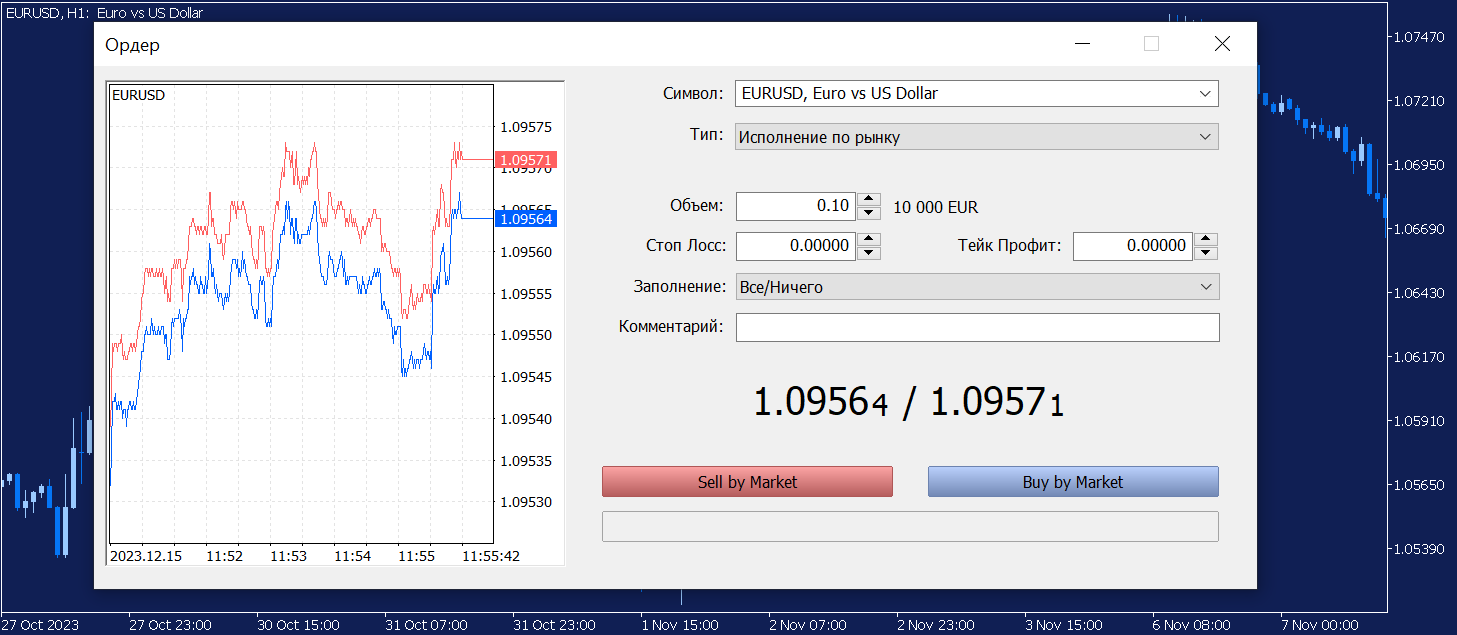Increase Тейк Профит with the up arrow
This screenshot has width=1457, height=635.
point(1207,240)
